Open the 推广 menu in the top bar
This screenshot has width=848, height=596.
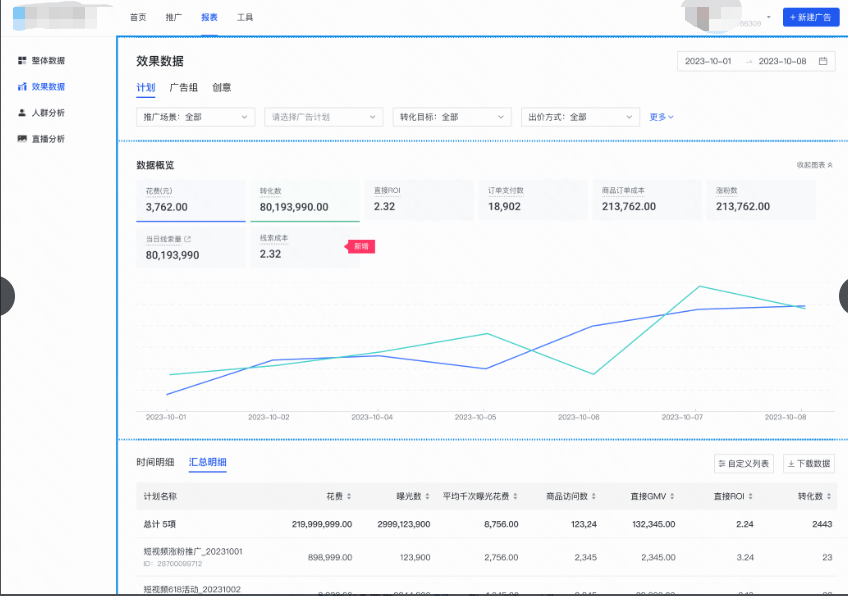(175, 16)
